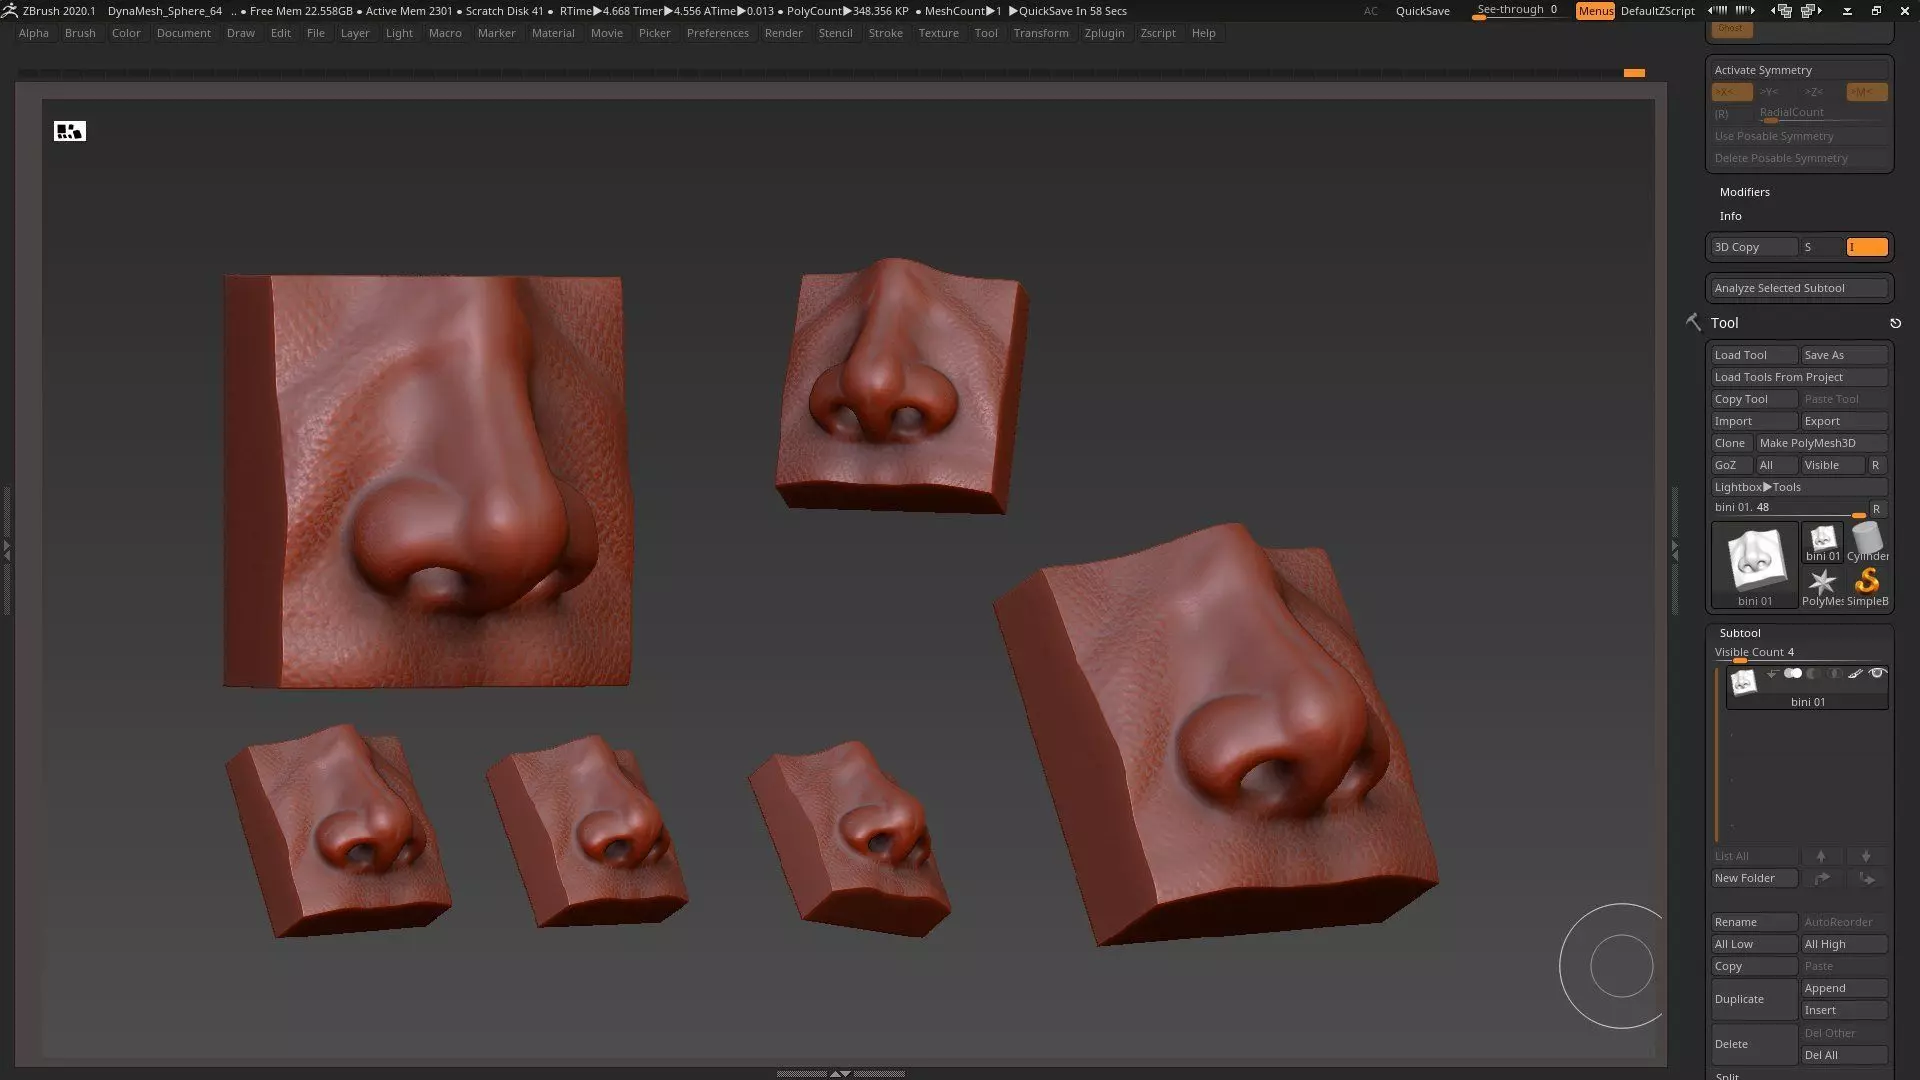Click the left tray divider handle
The height and width of the screenshot is (1080, 1920).
pos(7,550)
